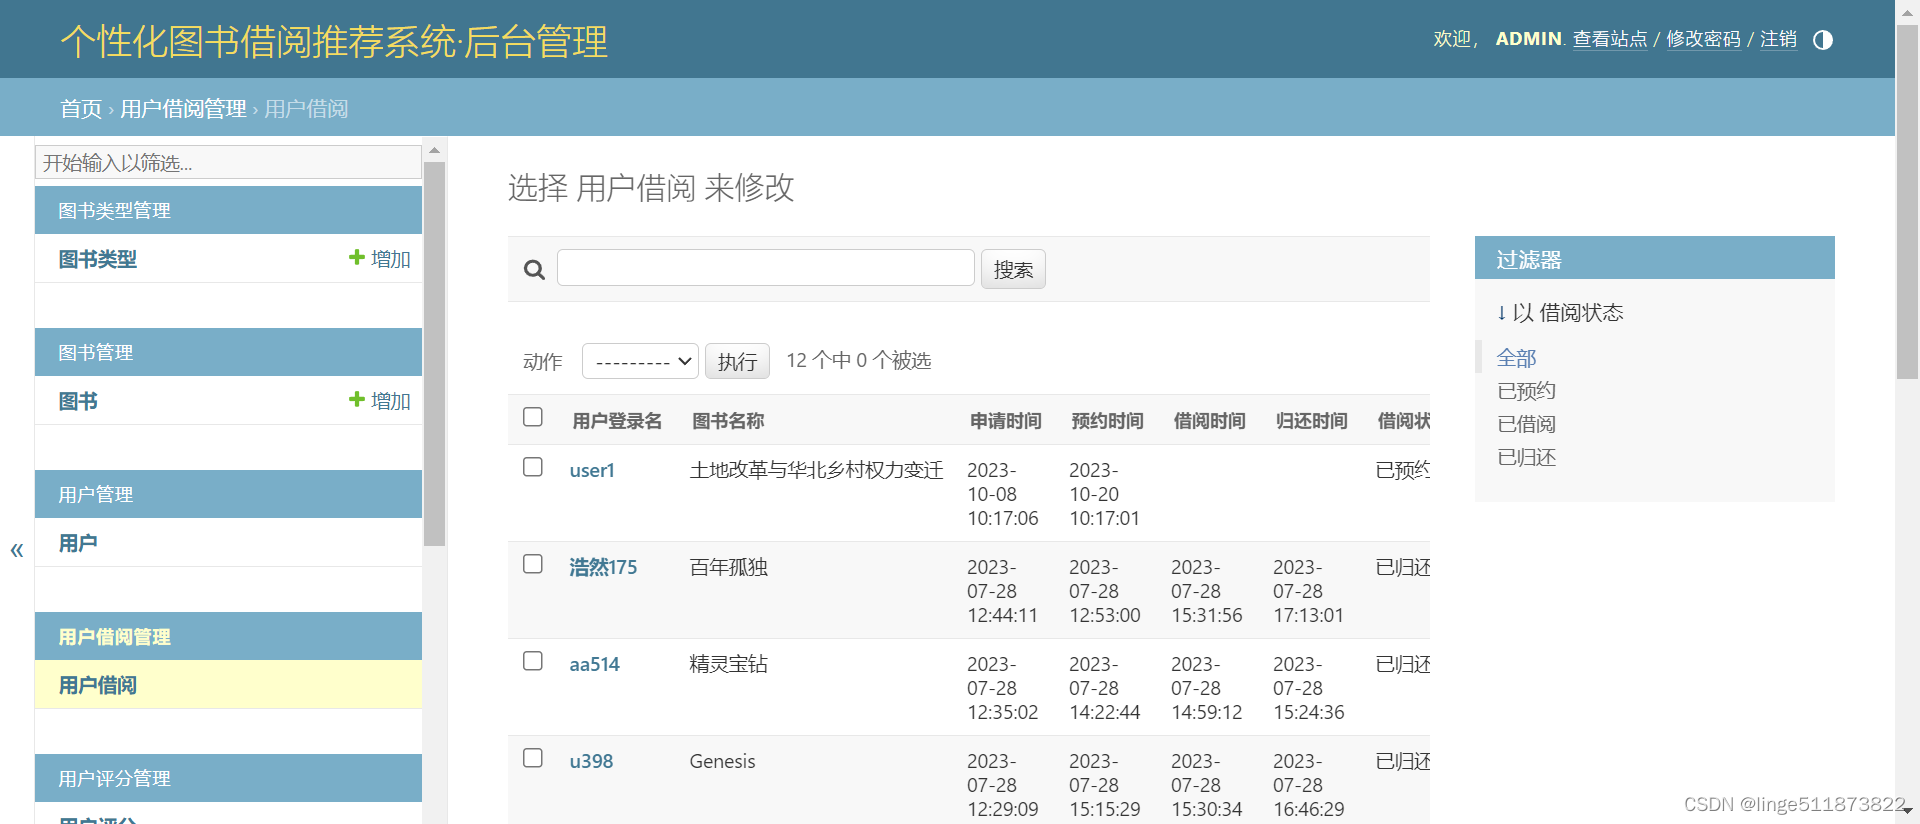Image resolution: width=1920 pixels, height=824 pixels.
Task: Click the page vertical scrollbar thumb
Action: pos(1907,200)
